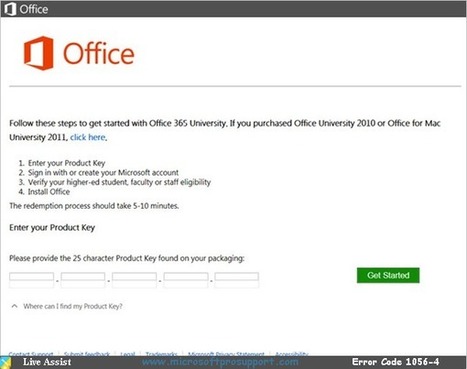Image resolution: width=467 pixels, height=369 pixels.
Task: Click the Live Assist icon in bottom corner
Action: (6, 363)
